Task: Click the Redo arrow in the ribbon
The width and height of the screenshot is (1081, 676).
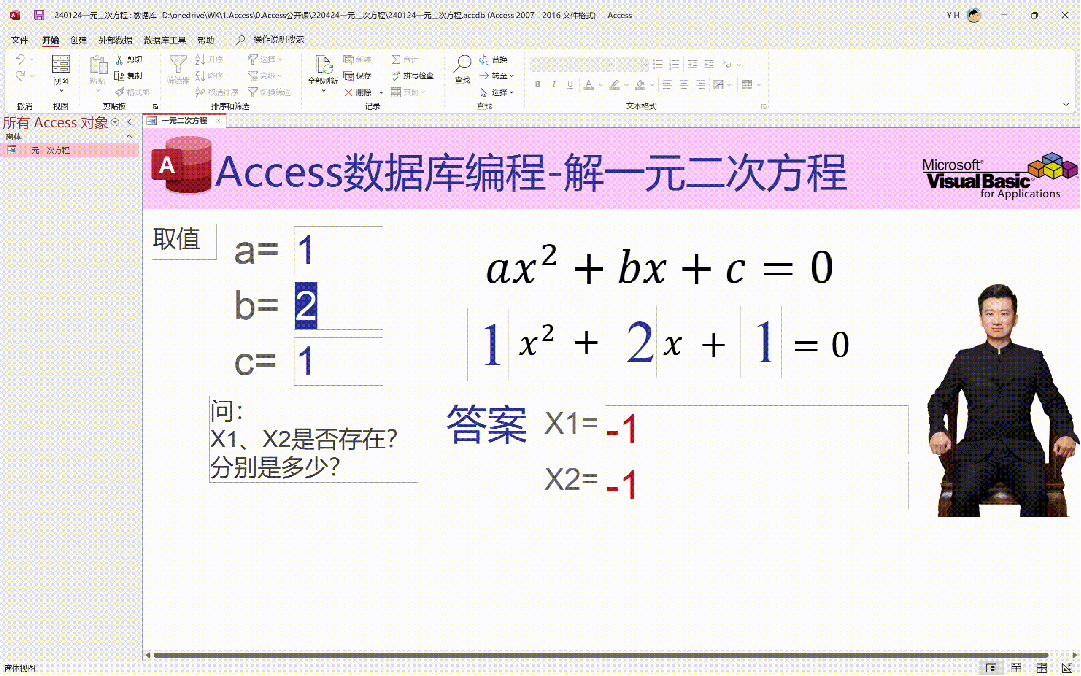Action: (21, 76)
